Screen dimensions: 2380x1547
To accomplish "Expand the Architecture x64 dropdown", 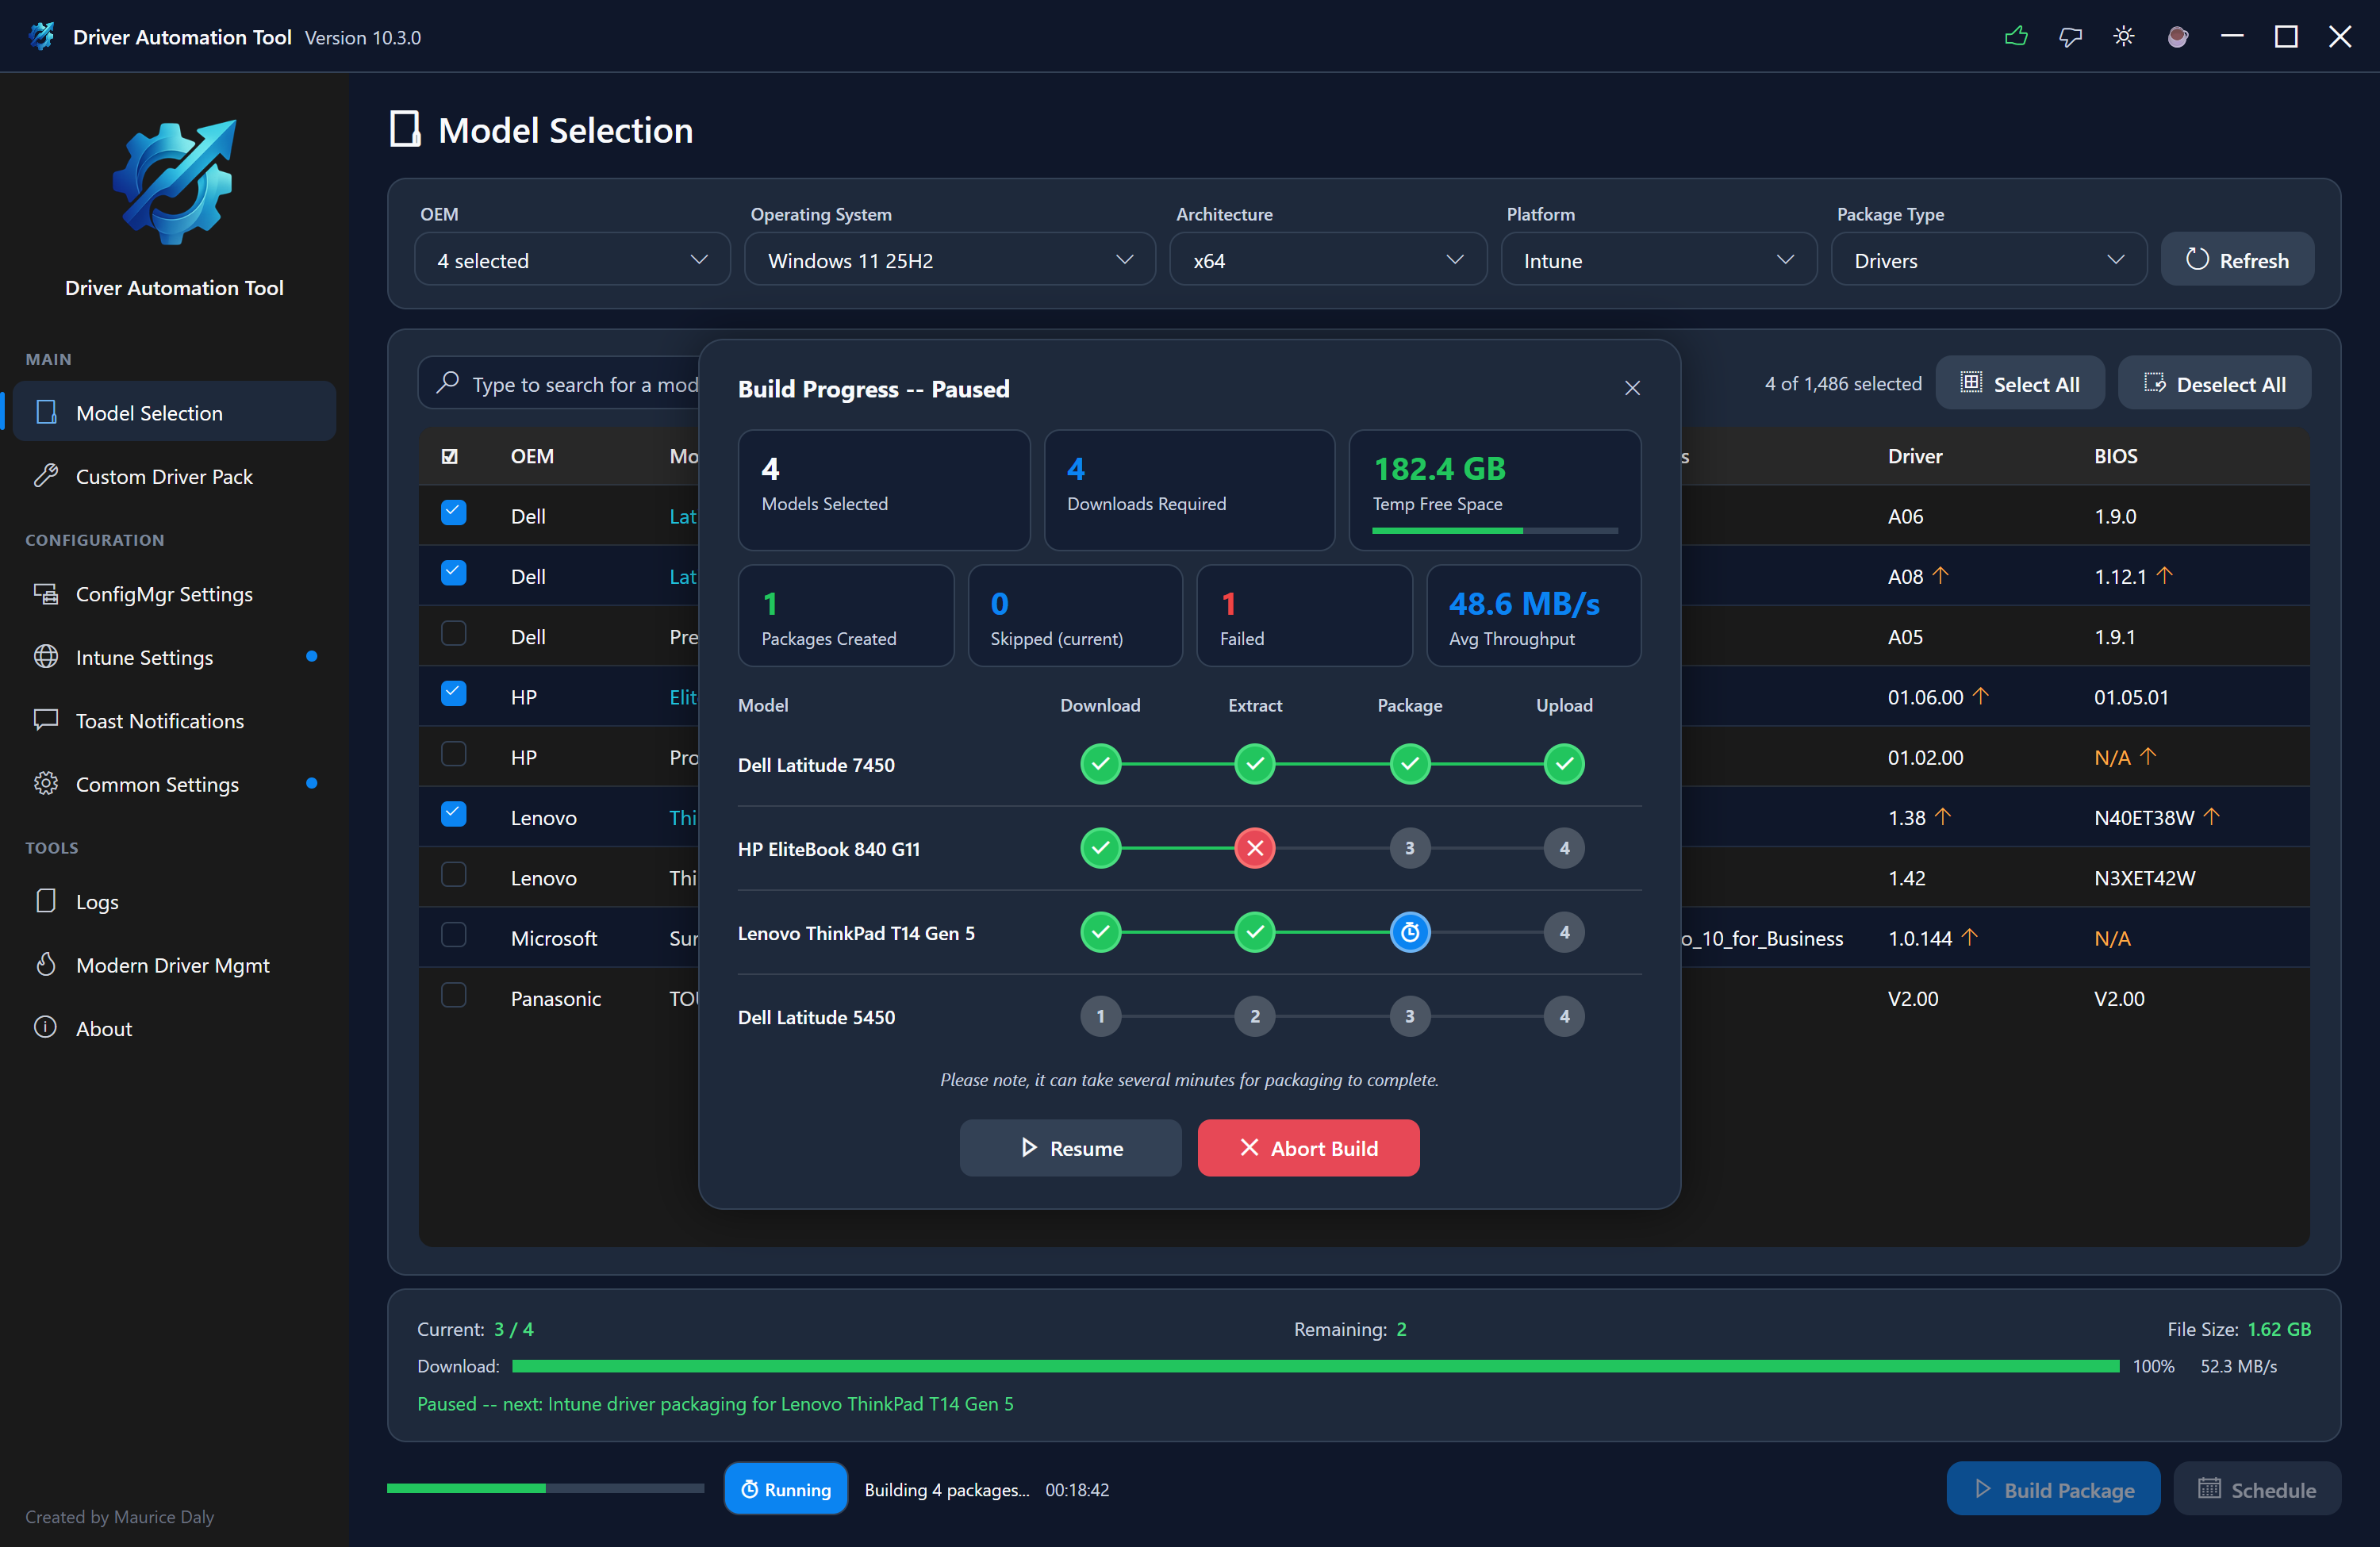I will 1328,260.
